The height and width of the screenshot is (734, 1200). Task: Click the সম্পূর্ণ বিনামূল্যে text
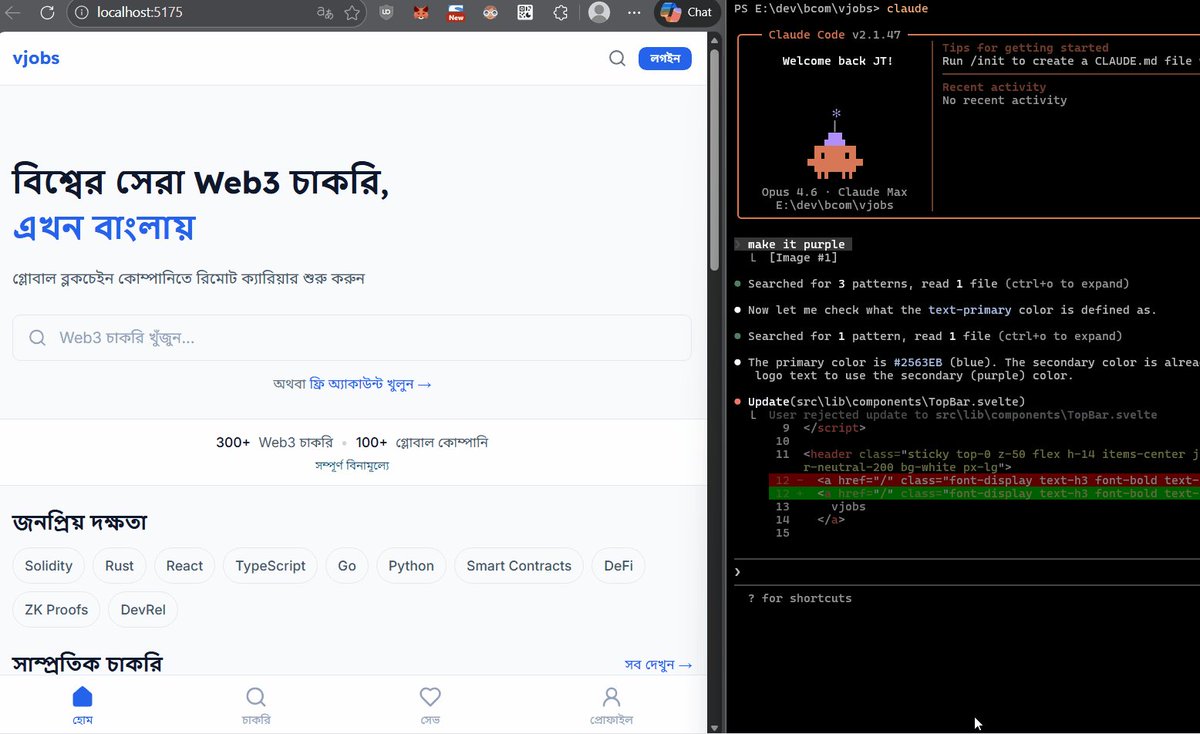[352, 466]
